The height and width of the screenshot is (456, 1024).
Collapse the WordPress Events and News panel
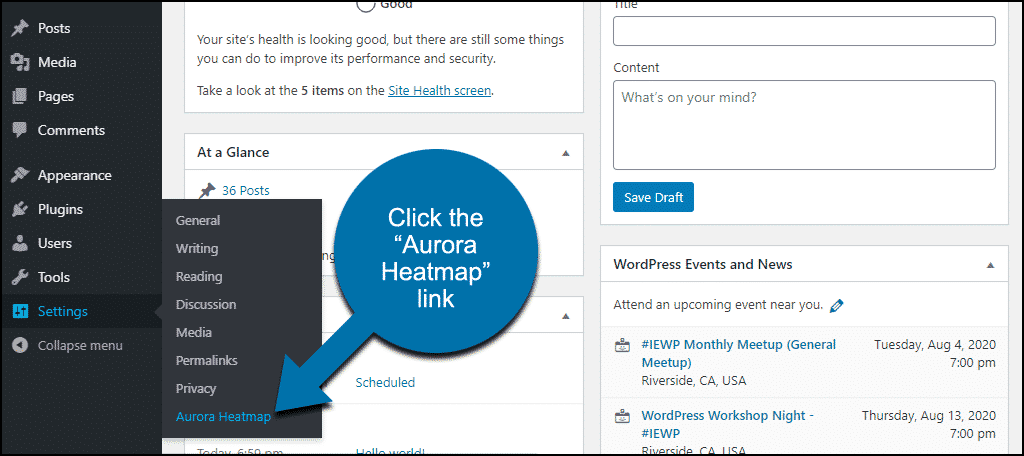[x=990, y=265]
